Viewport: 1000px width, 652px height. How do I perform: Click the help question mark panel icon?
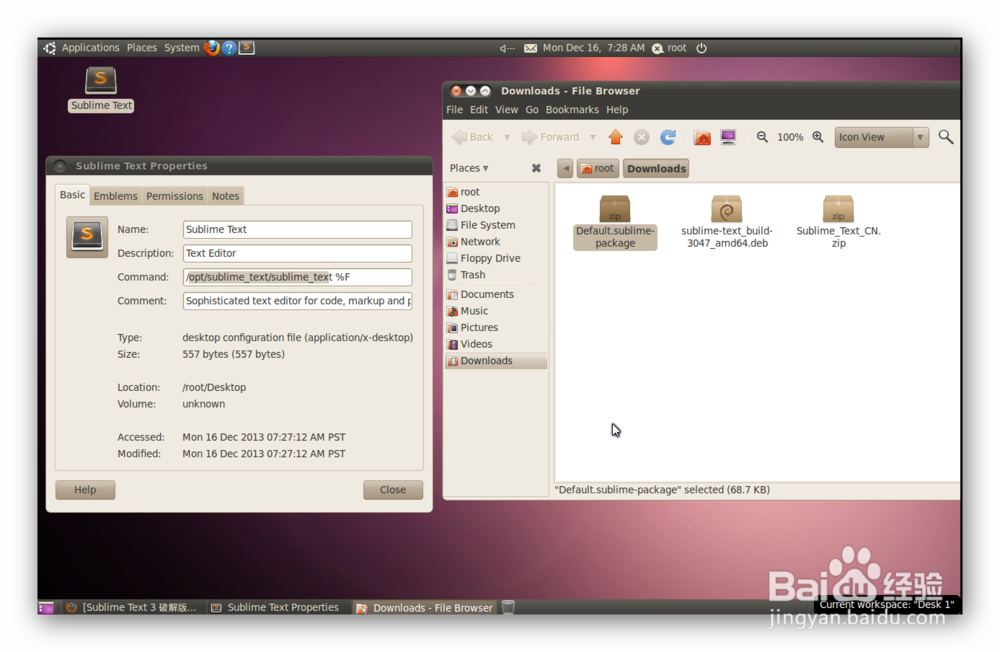tap(229, 48)
